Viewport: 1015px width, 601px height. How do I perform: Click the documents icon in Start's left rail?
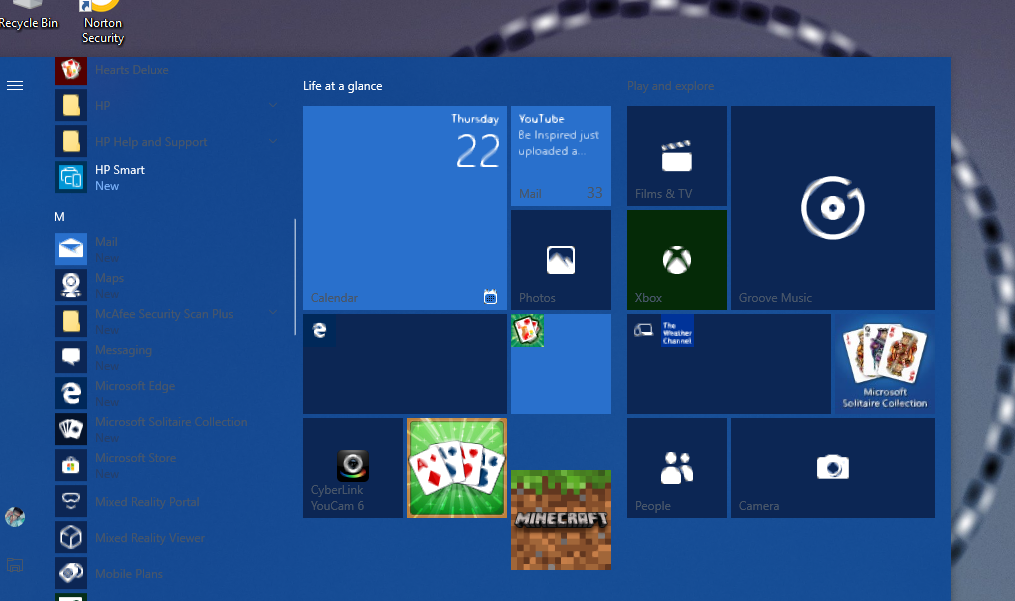tap(15, 565)
